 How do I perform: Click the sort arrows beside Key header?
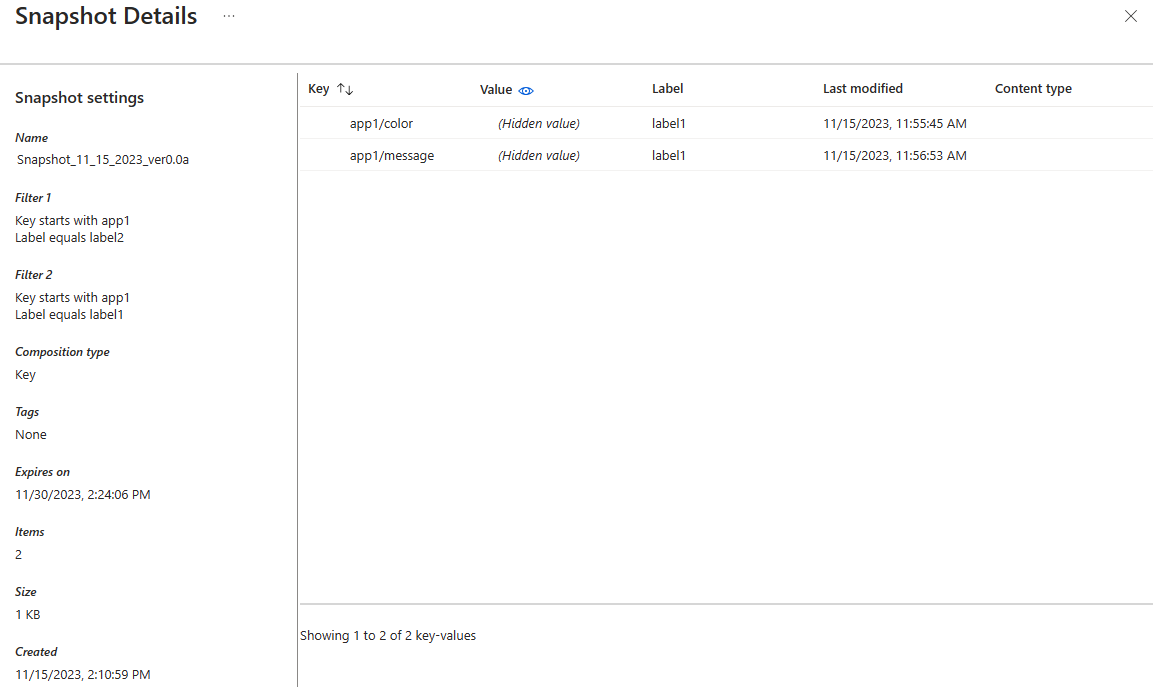click(x=344, y=88)
